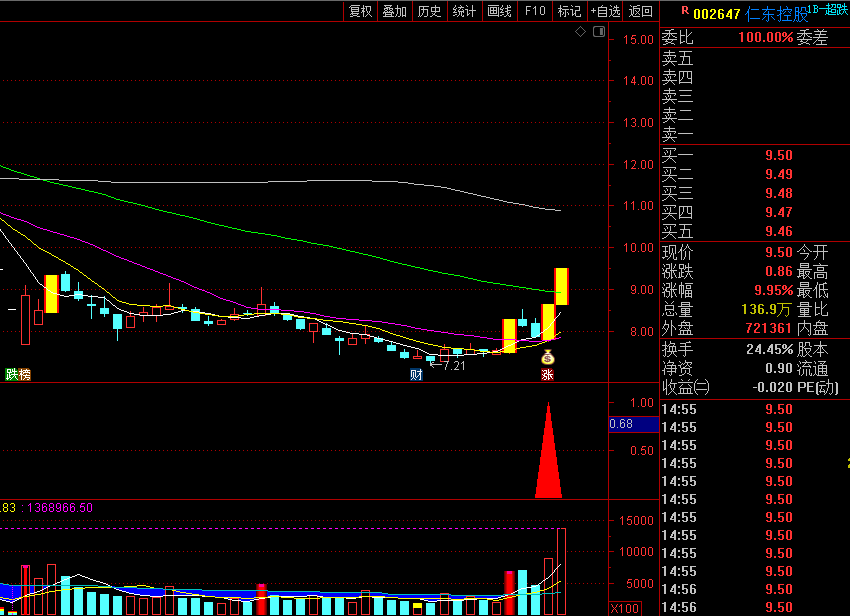The height and width of the screenshot is (616, 850).
Task: Select the 买二 price 9.49
Action: (x=778, y=174)
